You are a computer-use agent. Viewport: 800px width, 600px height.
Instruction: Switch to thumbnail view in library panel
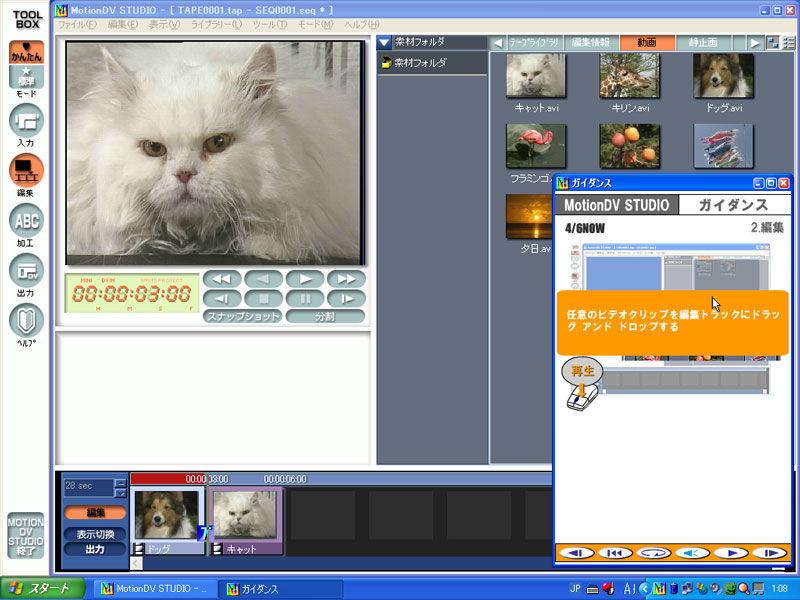(772, 42)
